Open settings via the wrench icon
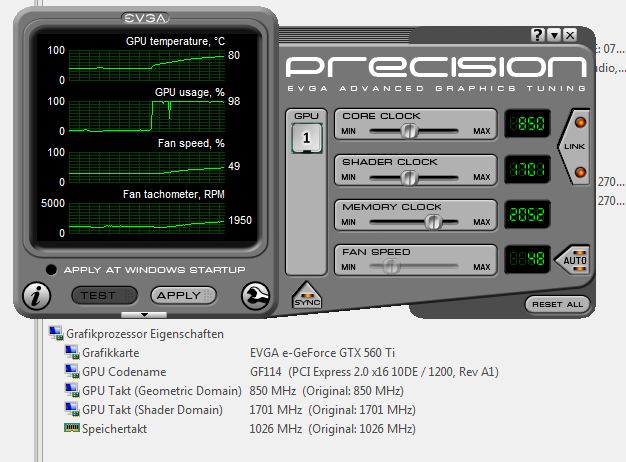Screen dimensions: 626x462 (256, 296)
